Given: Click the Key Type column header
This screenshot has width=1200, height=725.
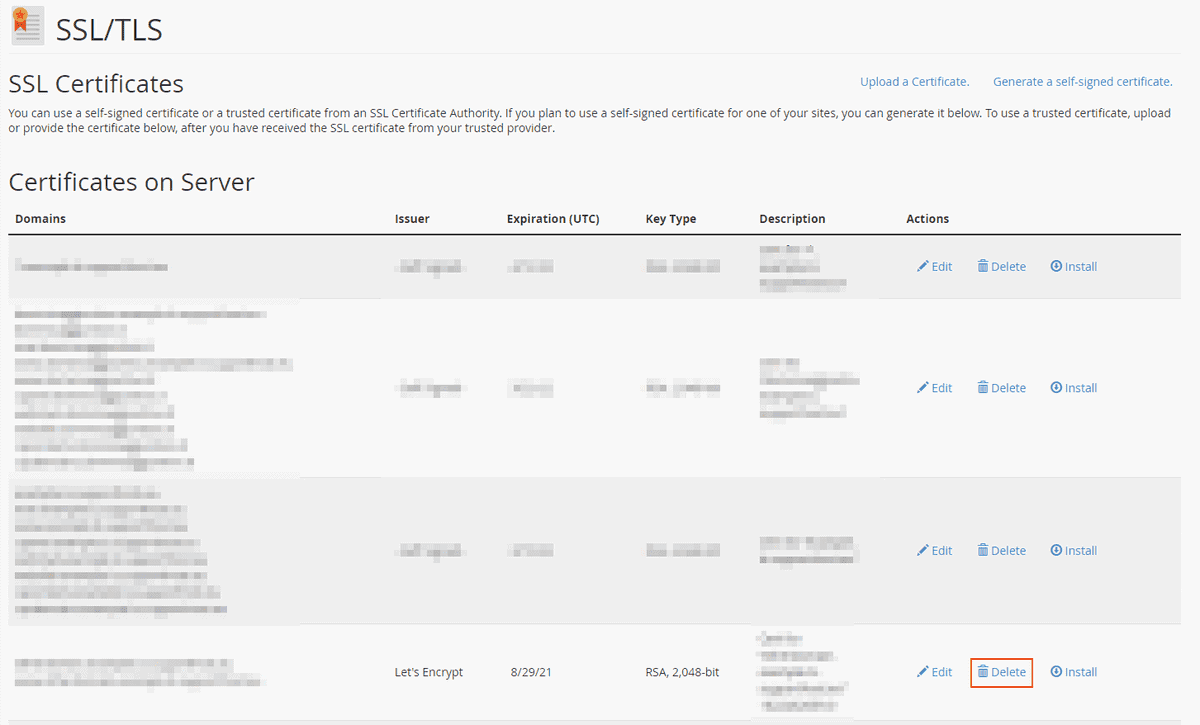Looking at the screenshot, I should (670, 218).
